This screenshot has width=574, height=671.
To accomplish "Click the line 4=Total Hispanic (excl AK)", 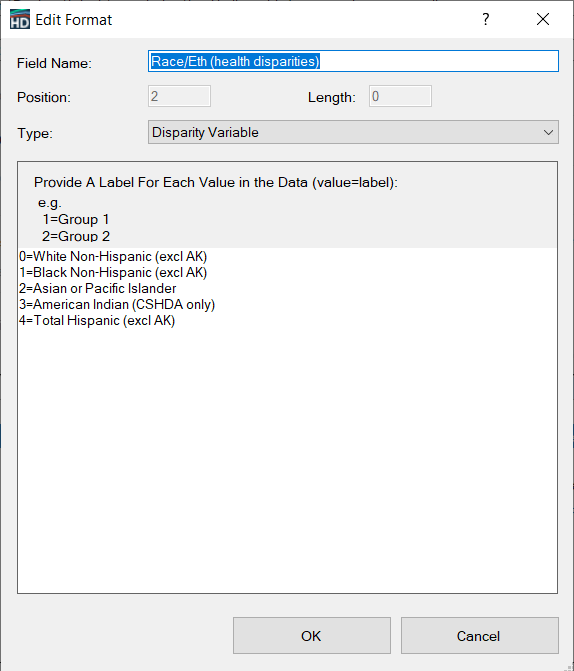I will 97,321.
